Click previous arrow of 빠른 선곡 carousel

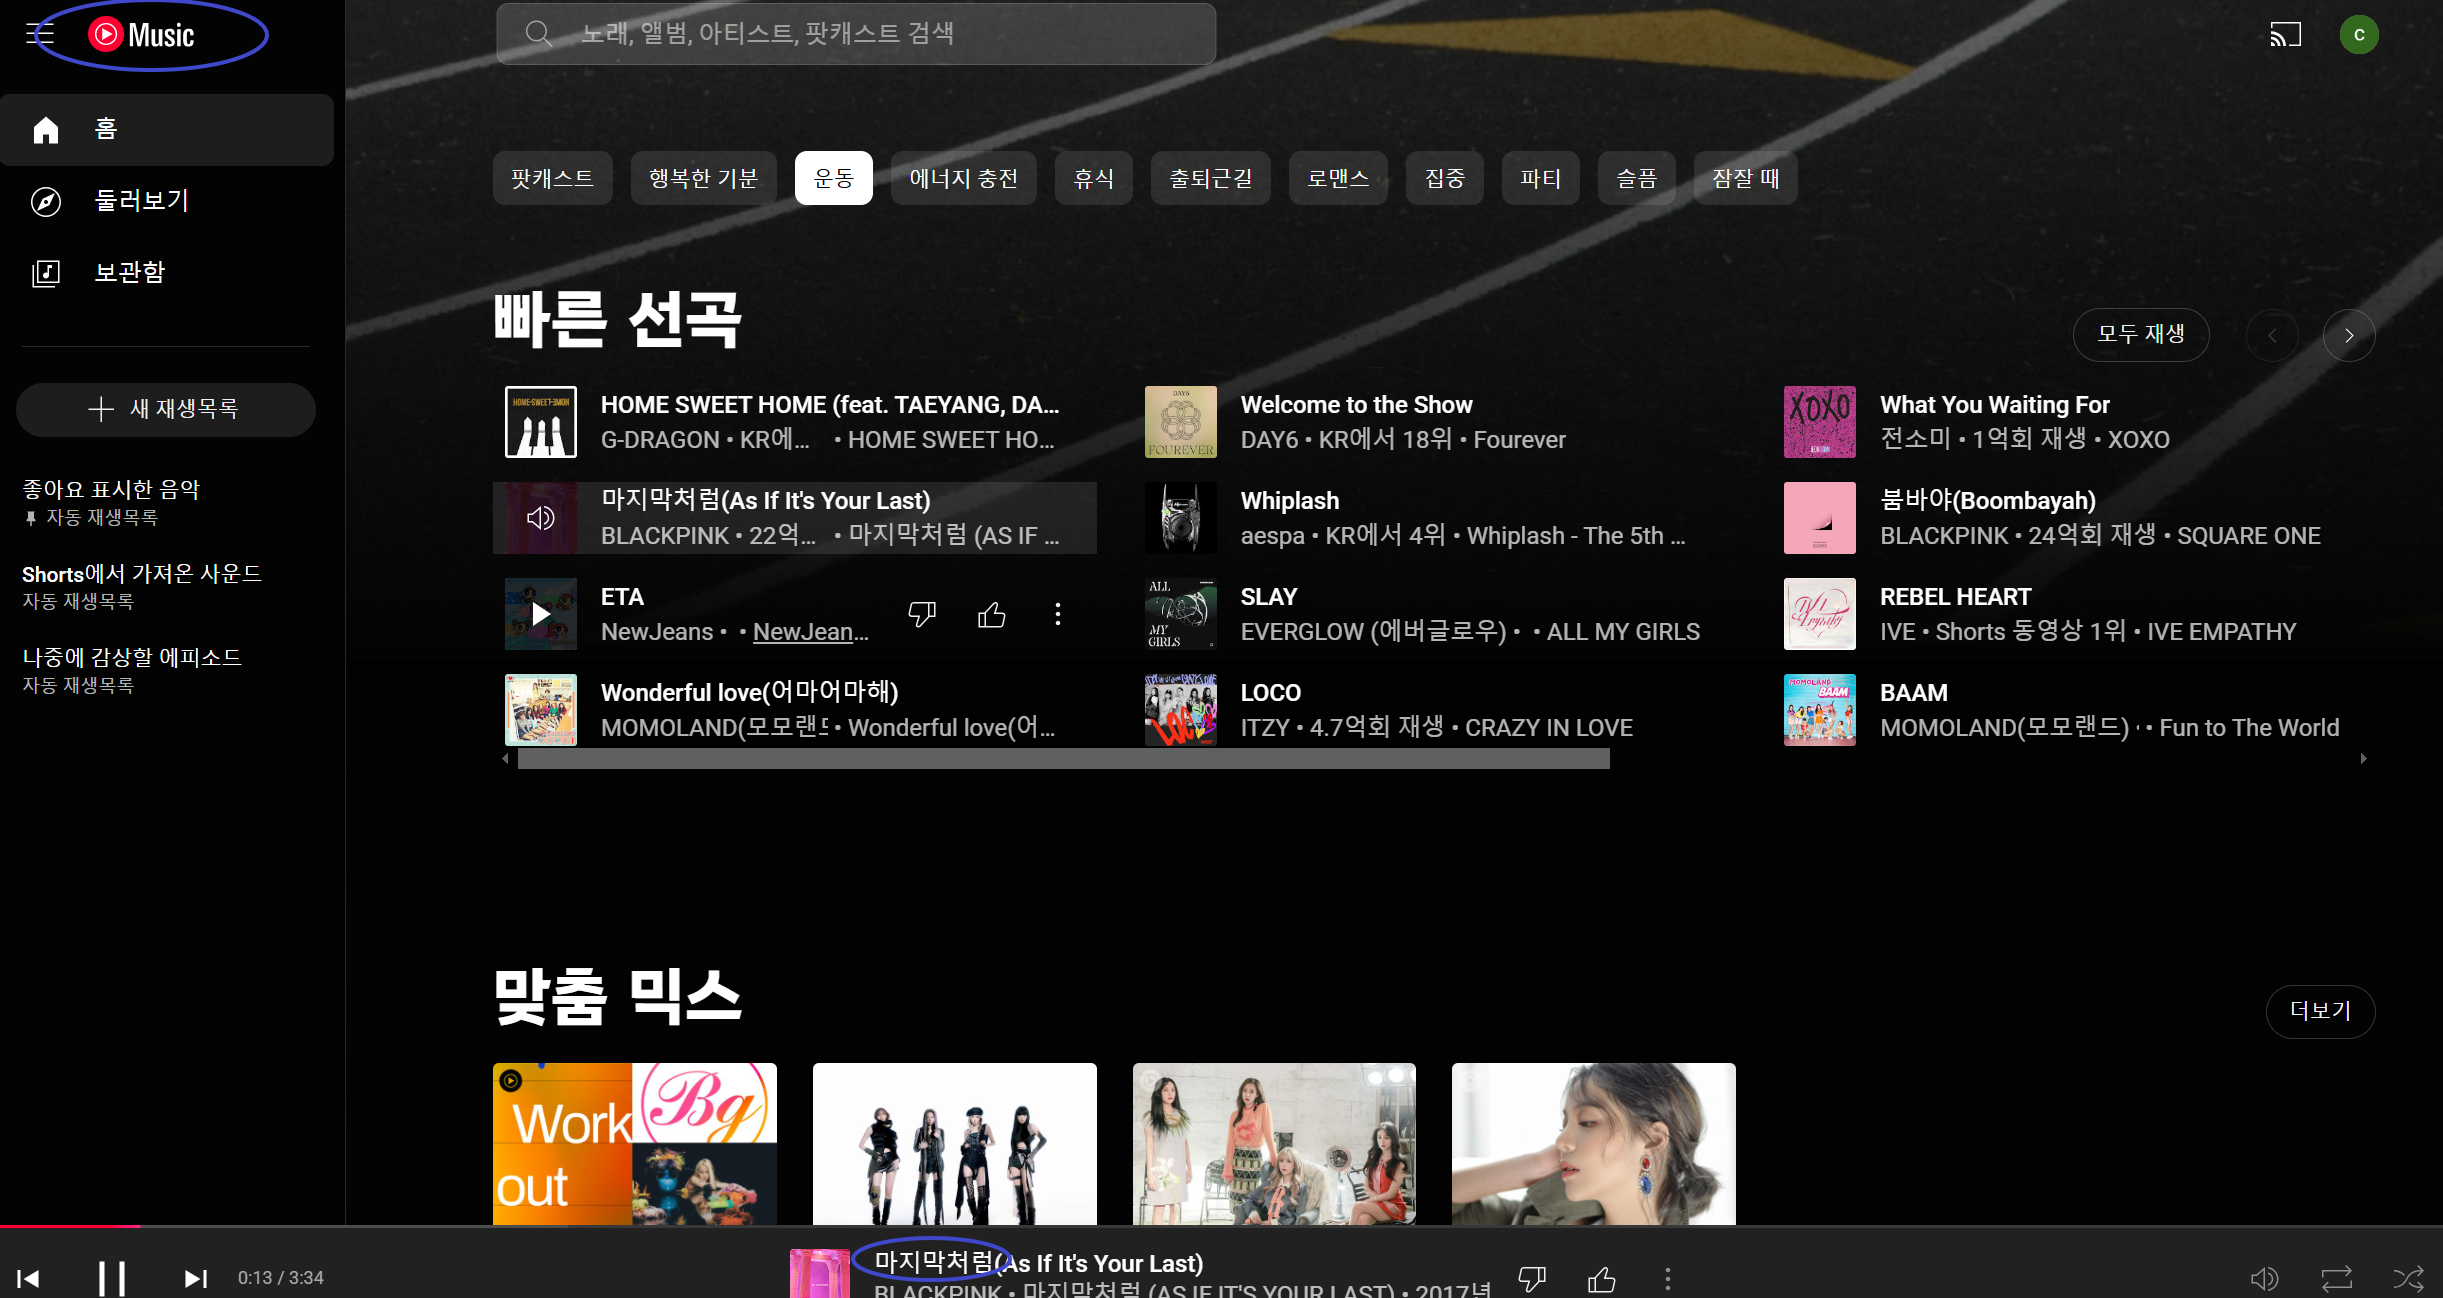point(2272,336)
